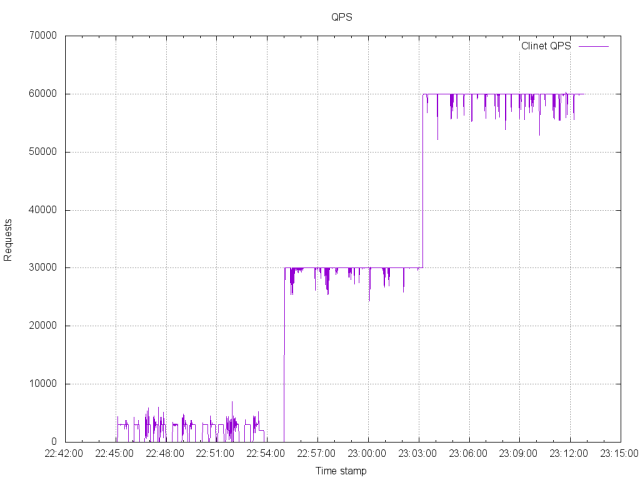Click the 50000 y-axis tick label
This screenshot has width=640, height=480.
click(43, 152)
